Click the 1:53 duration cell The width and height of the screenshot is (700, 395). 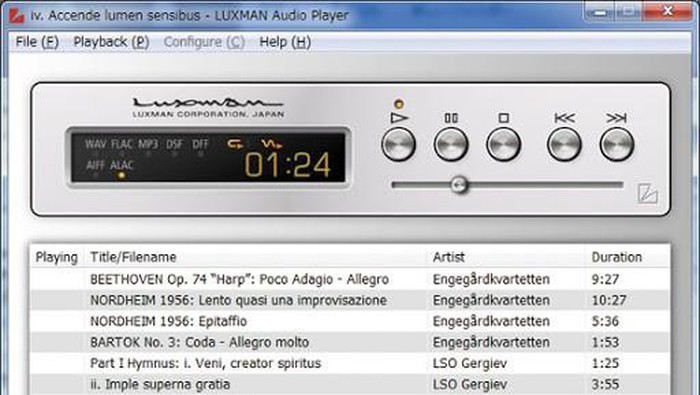(605, 342)
